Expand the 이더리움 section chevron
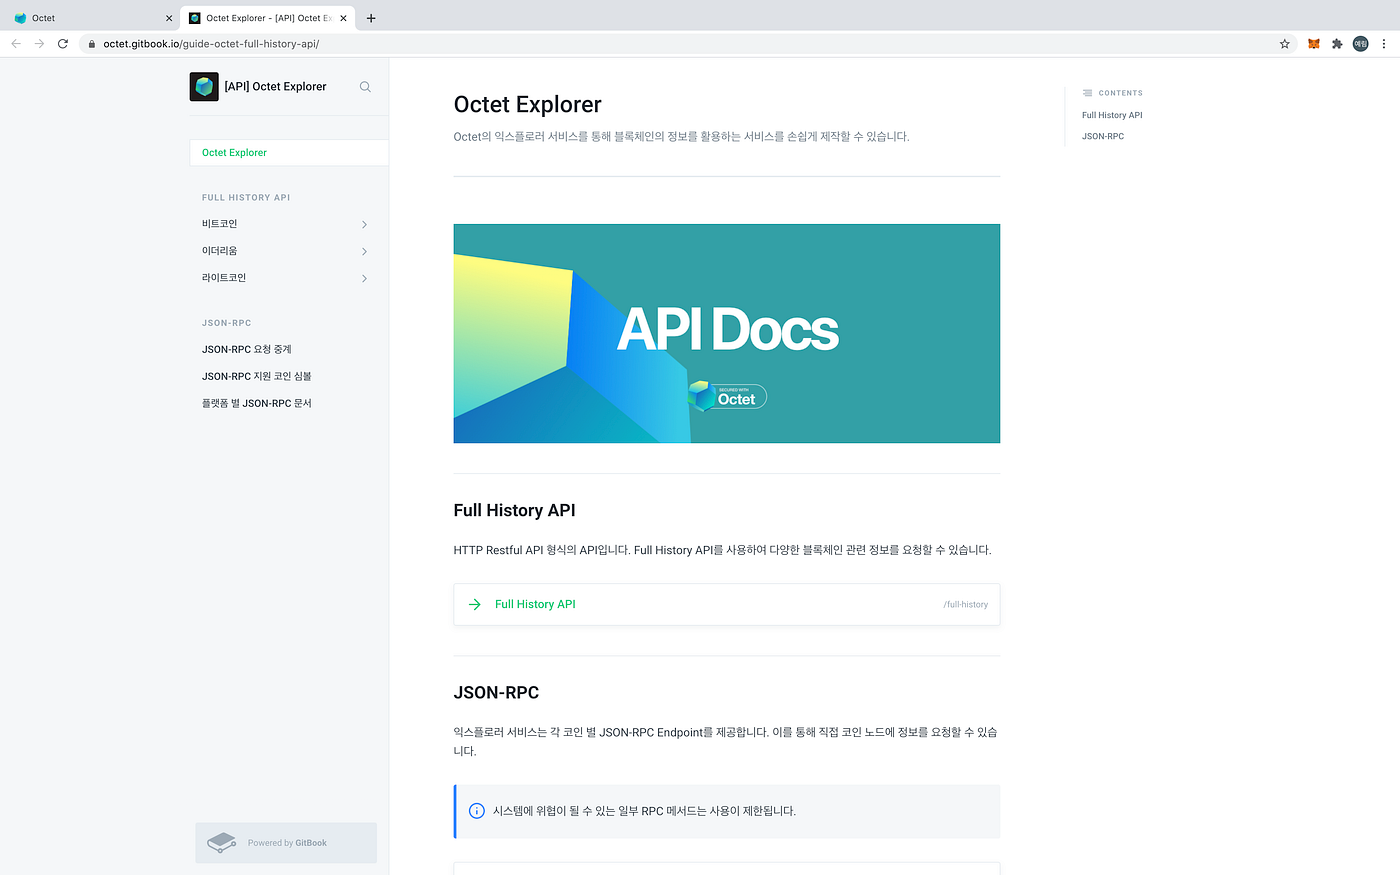Screen dimensions: 1400x875 click(364, 251)
